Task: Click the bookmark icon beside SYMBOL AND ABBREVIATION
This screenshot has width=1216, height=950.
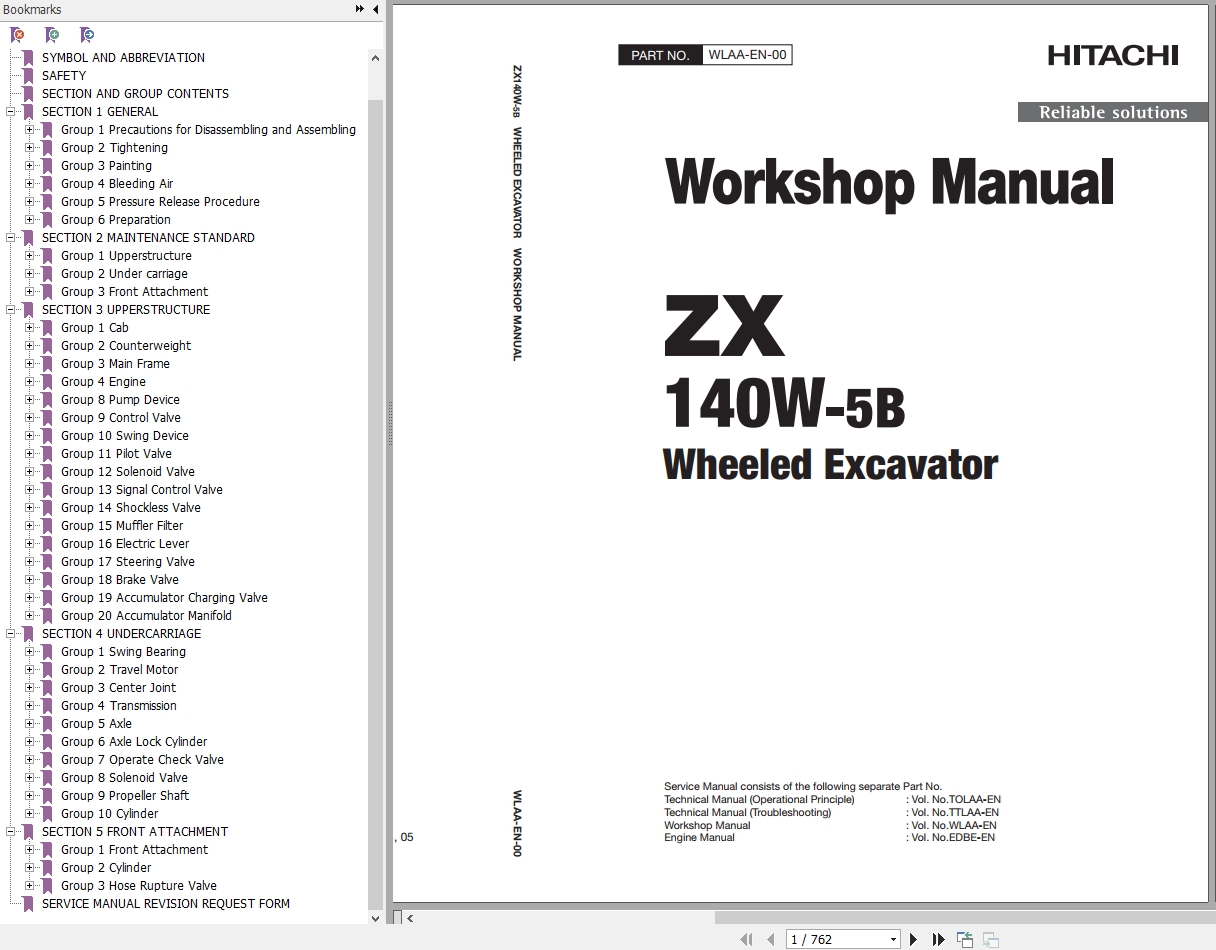Action: coord(28,58)
